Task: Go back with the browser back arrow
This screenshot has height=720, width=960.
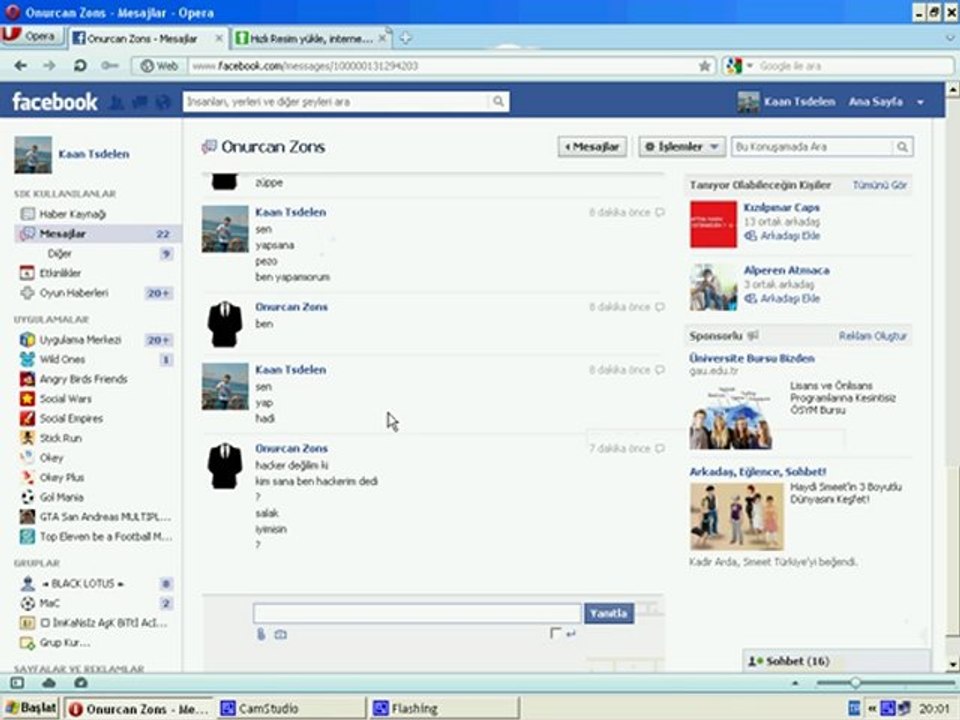Action: click(20, 66)
